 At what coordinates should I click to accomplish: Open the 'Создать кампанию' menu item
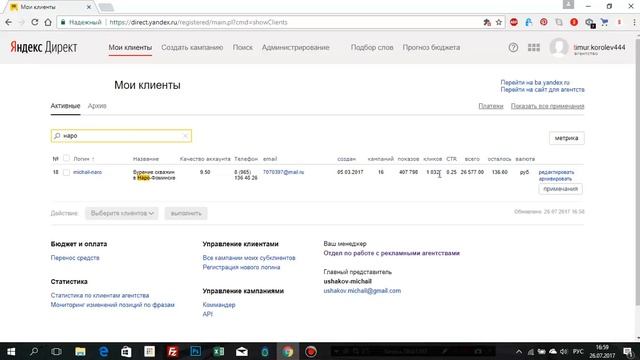[x=192, y=47]
